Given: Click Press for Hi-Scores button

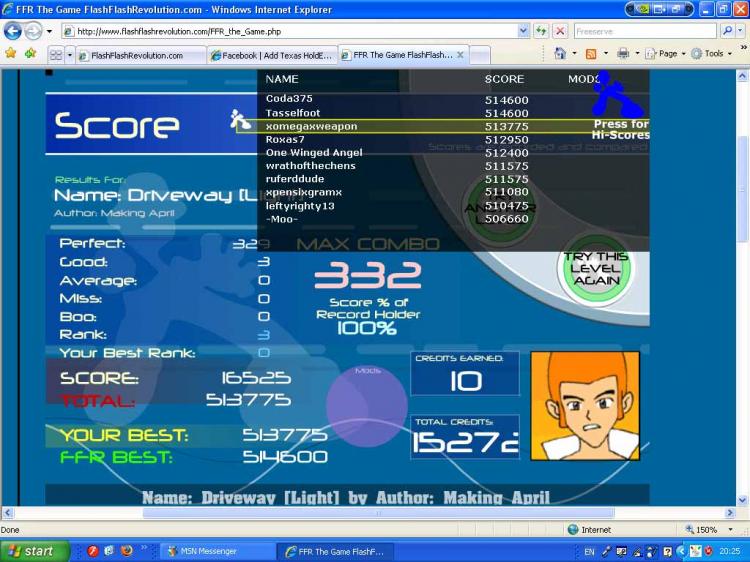Looking at the screenshot, I should (620, 129).
